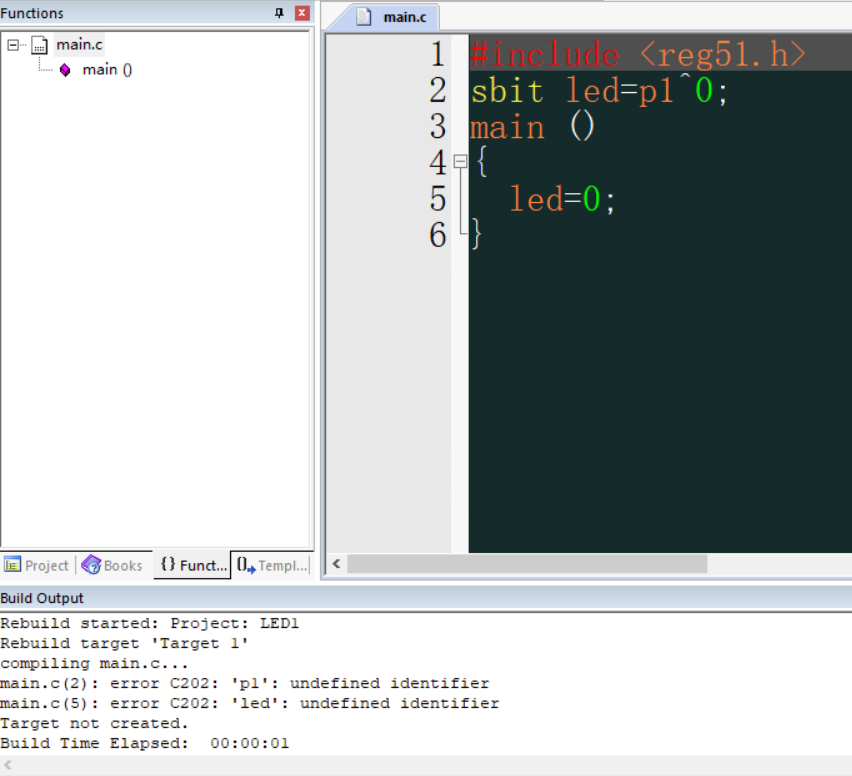Click editor horizontal scrollbar left arrow
The image size is (852, 776).
[336, 564]
